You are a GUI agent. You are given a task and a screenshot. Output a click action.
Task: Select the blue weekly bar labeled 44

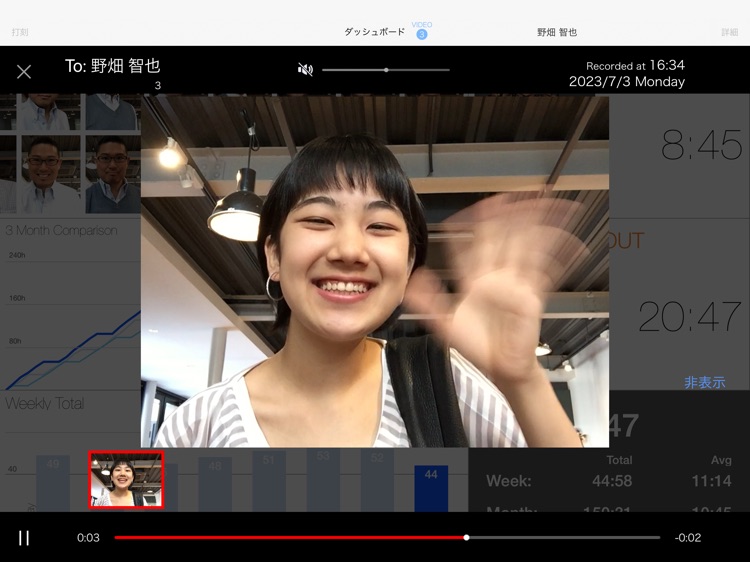click(x=431, y=488)
